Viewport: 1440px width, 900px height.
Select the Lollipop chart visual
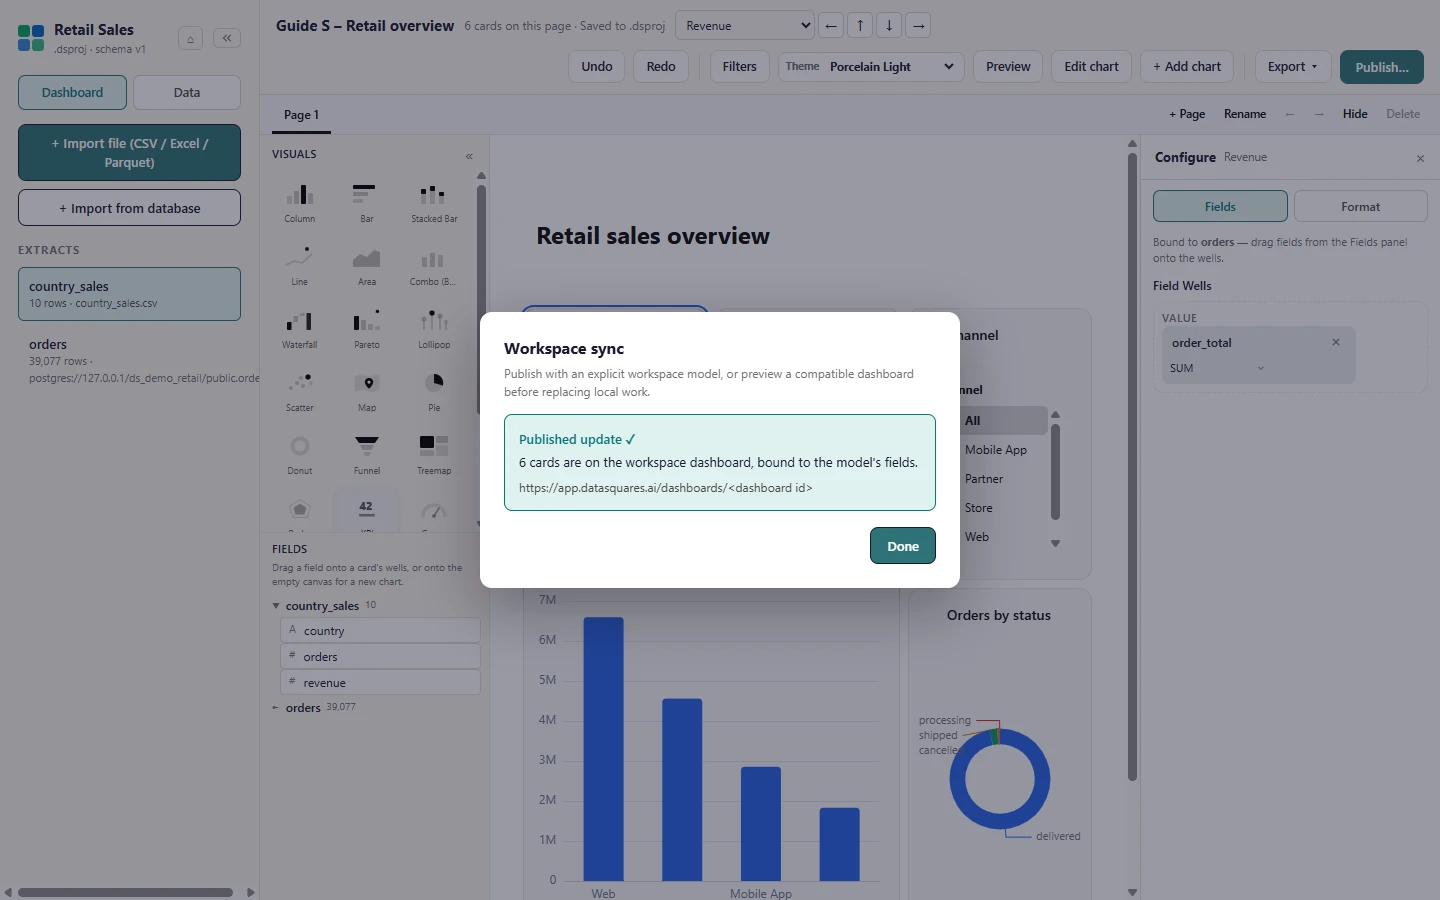pos(434,328)
